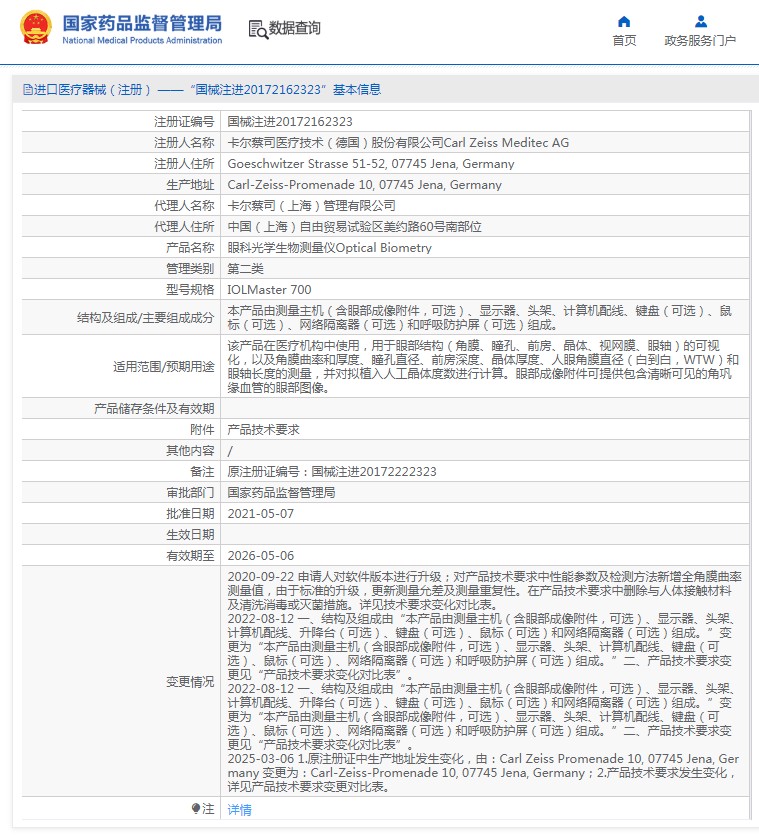Viewport: 759px width, 836px height.
Task: Click 数据查询 heading text
Action: (294, 28)
